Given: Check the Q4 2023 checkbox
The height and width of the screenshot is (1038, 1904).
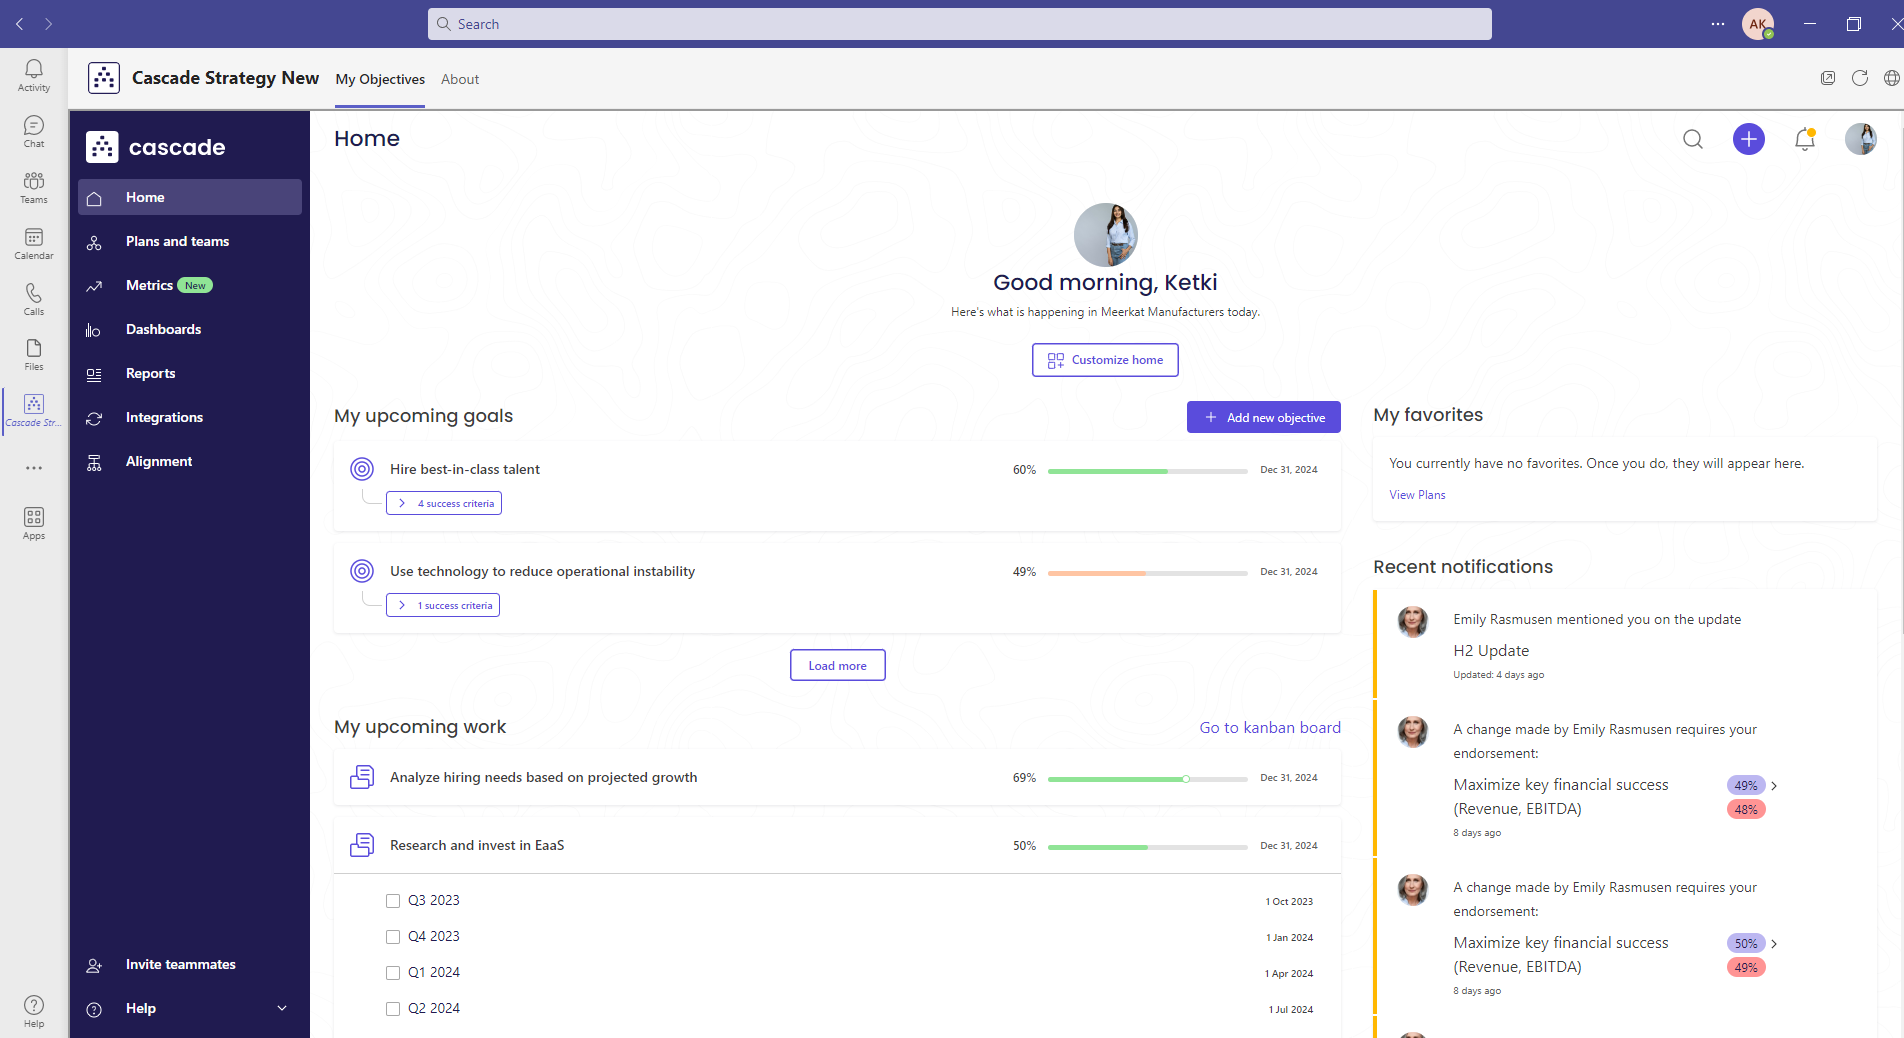Looking at the screenshot, I should pos(392,937).
